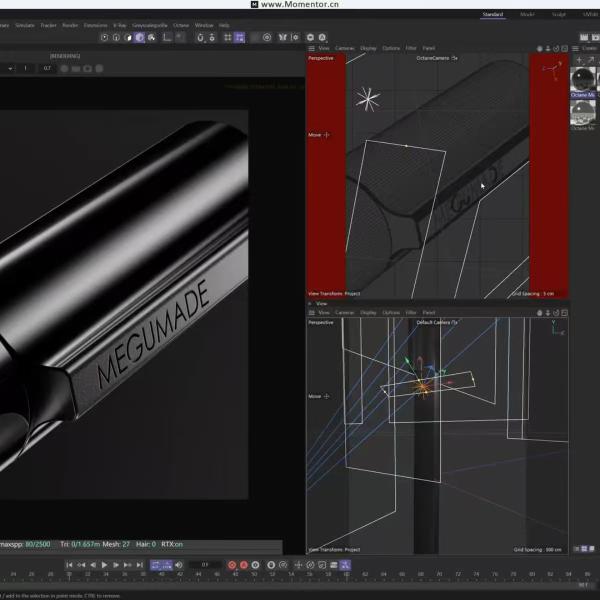The height and width of the screenshot is (600, 600).
Task: Click the rotate view icon of lower viewport
Action: coord(556,313)
